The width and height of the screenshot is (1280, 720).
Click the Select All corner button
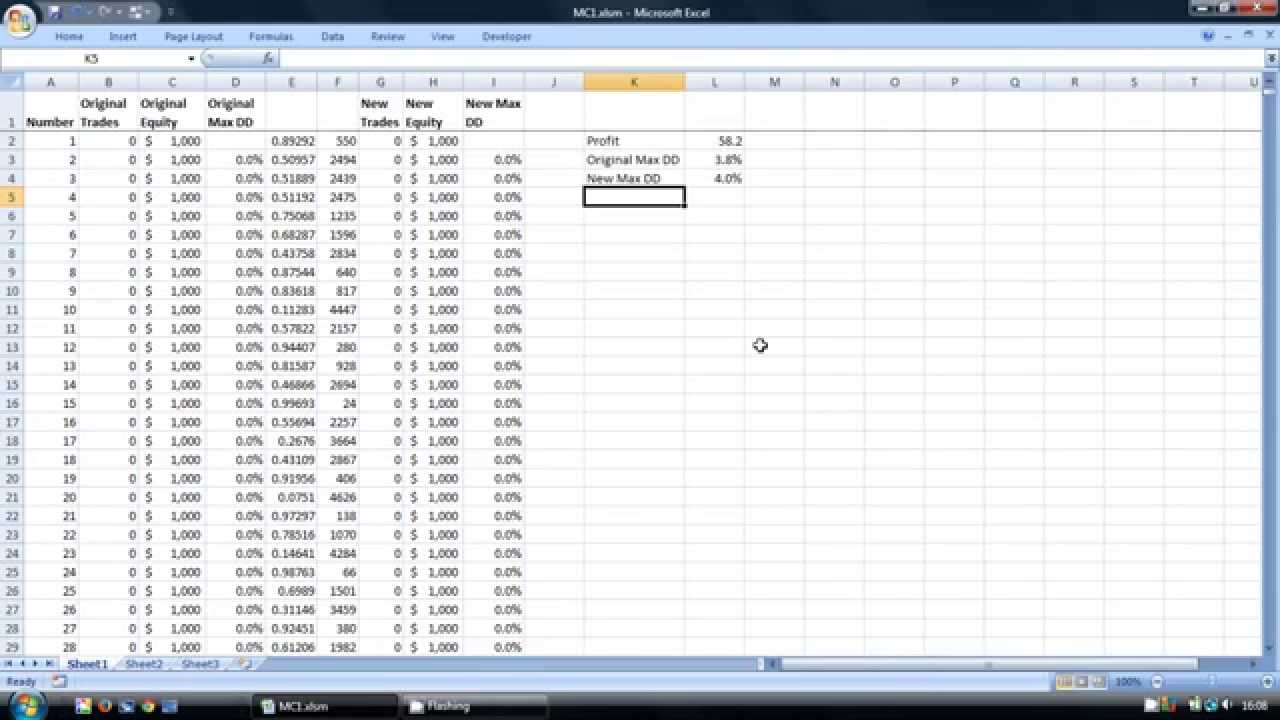11,82
